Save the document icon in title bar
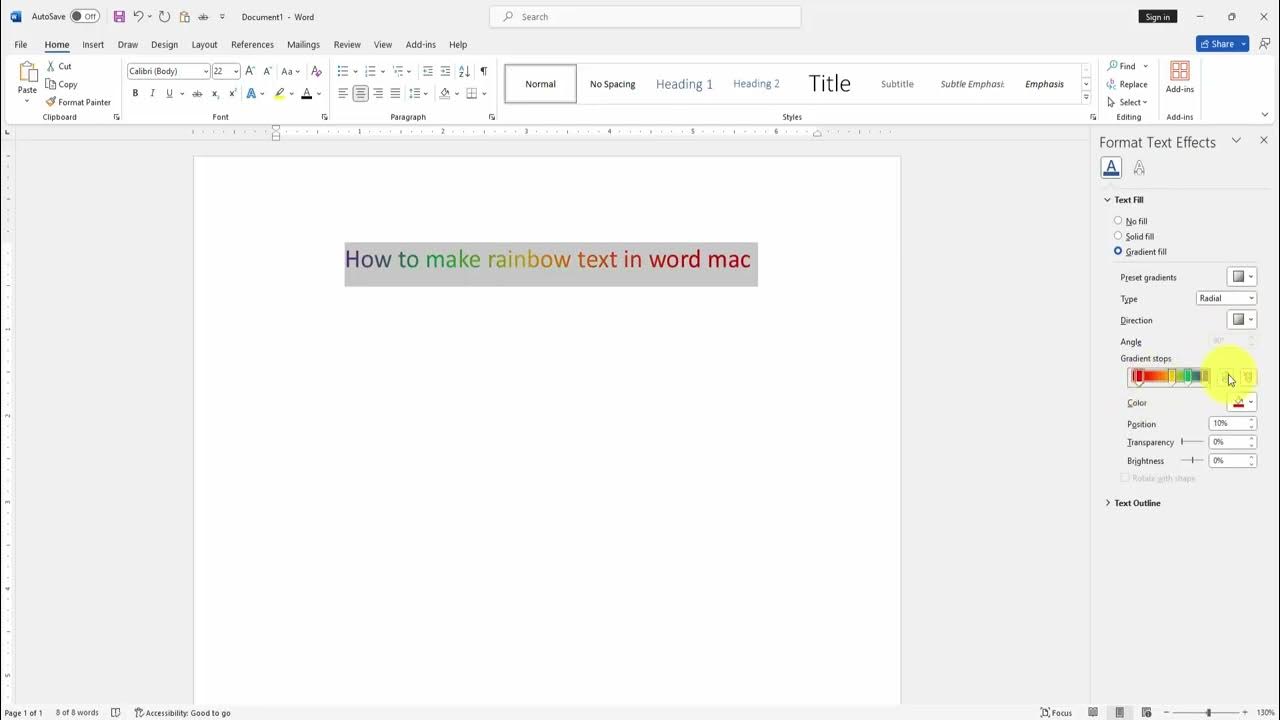 (119, 17)
